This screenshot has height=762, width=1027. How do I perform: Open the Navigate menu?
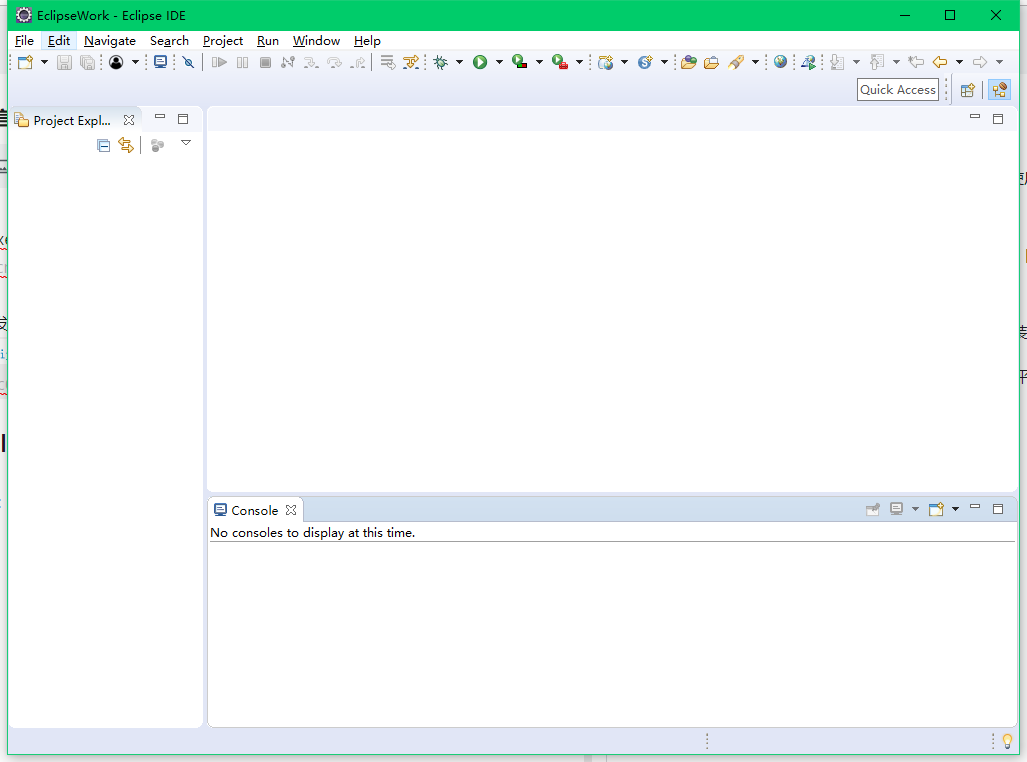[110, 41]
